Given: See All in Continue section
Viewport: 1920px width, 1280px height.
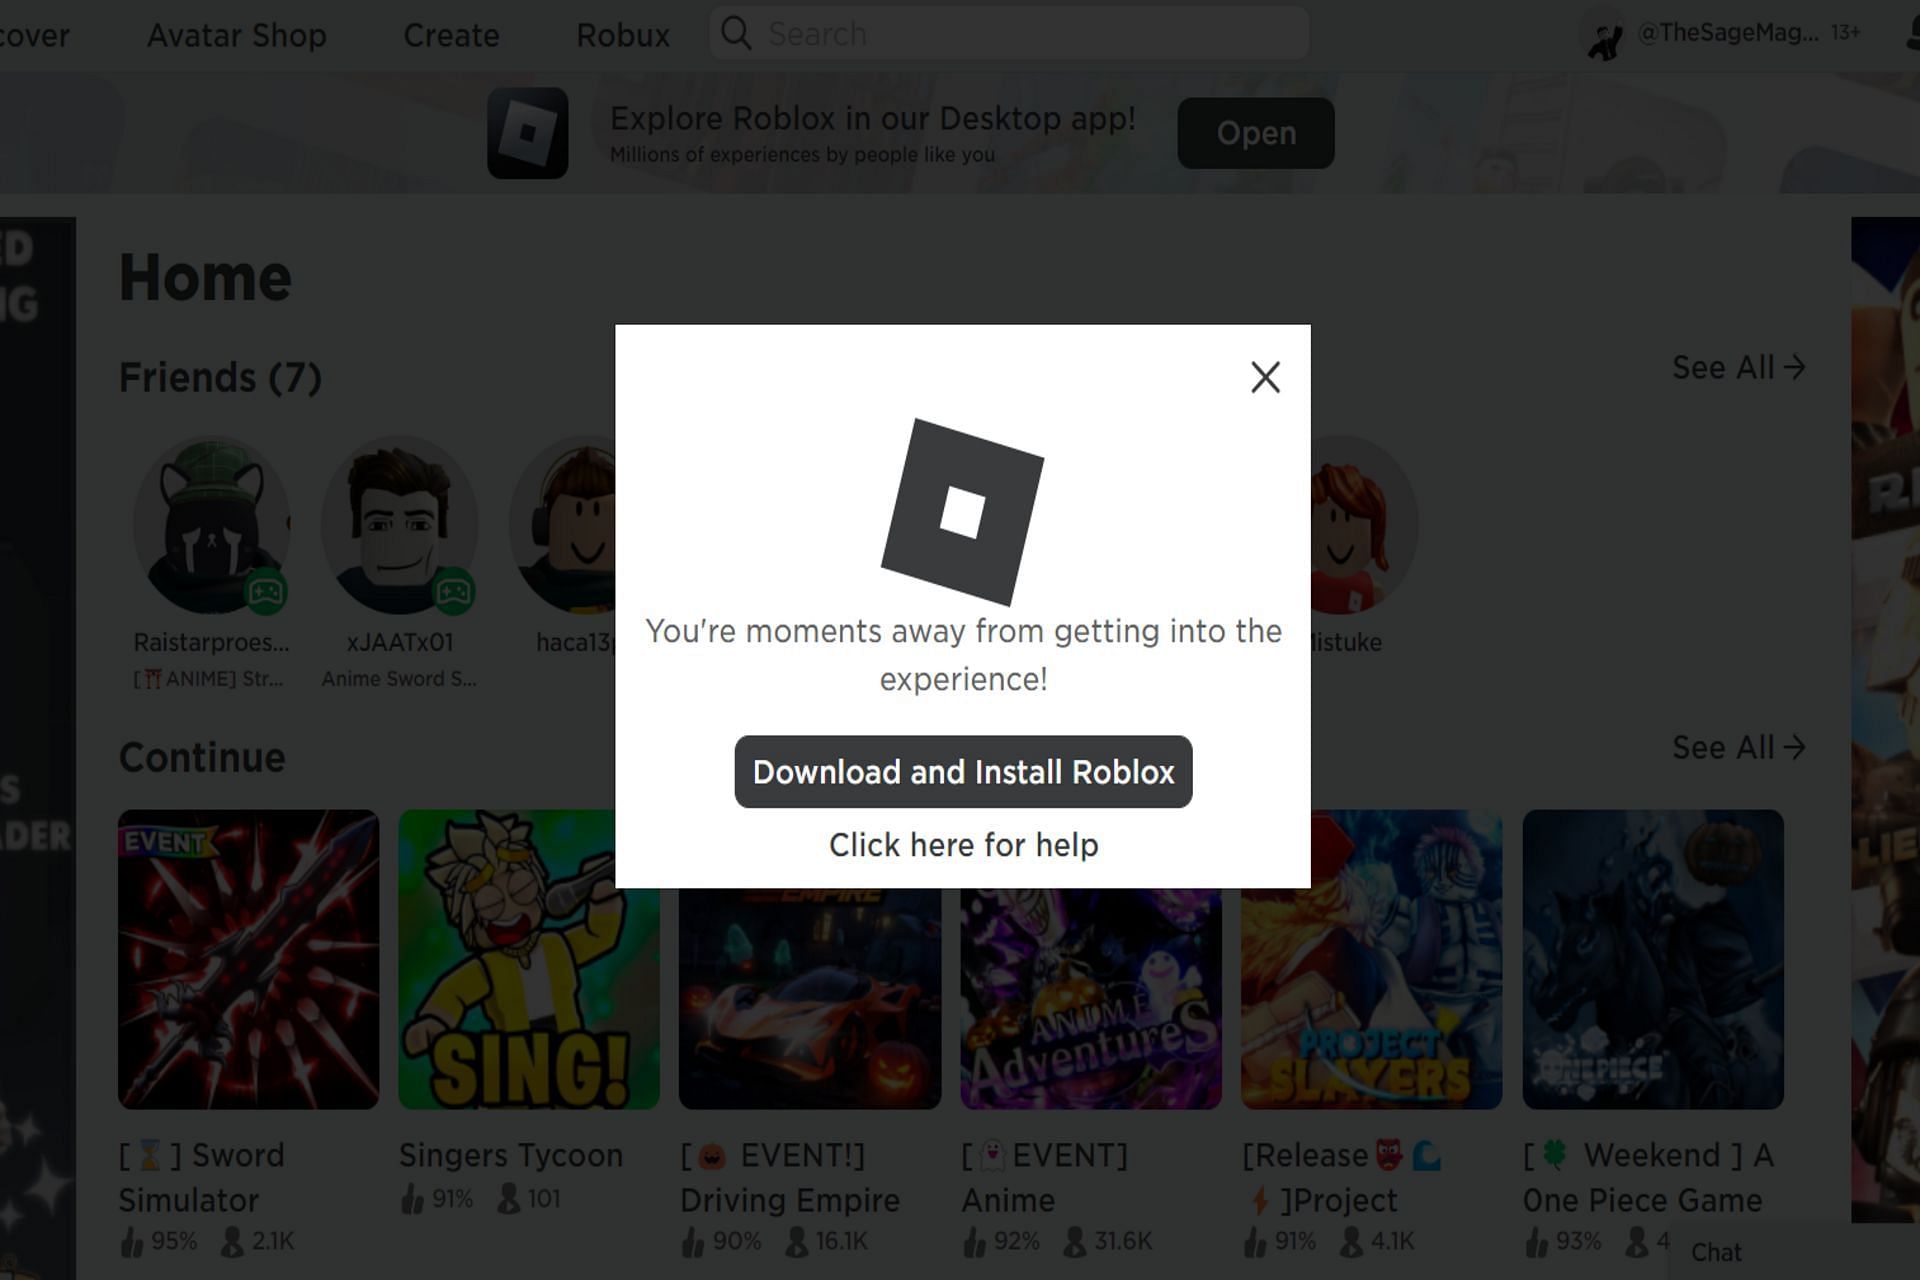Looking at the screenshot, I should click(1738, 747).
